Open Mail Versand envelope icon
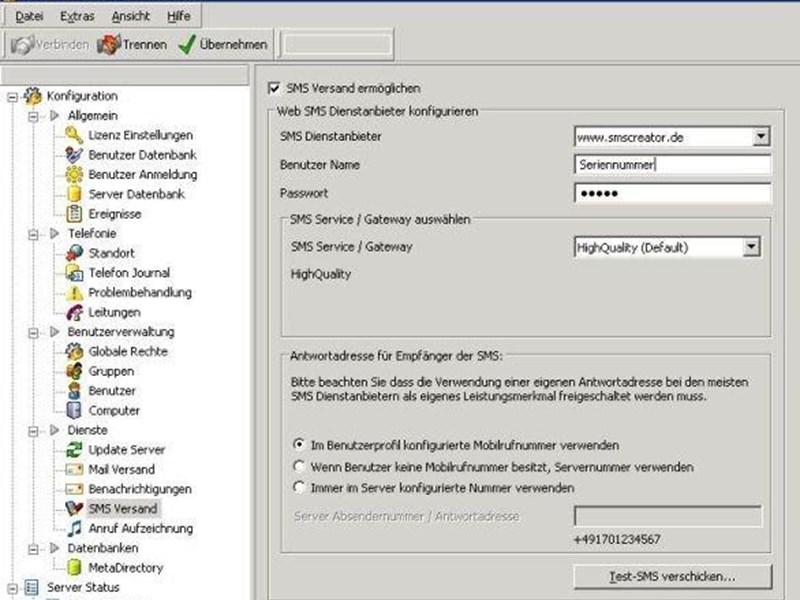The height and width of the screenshot is (600, 800). (x=74, y=470)
